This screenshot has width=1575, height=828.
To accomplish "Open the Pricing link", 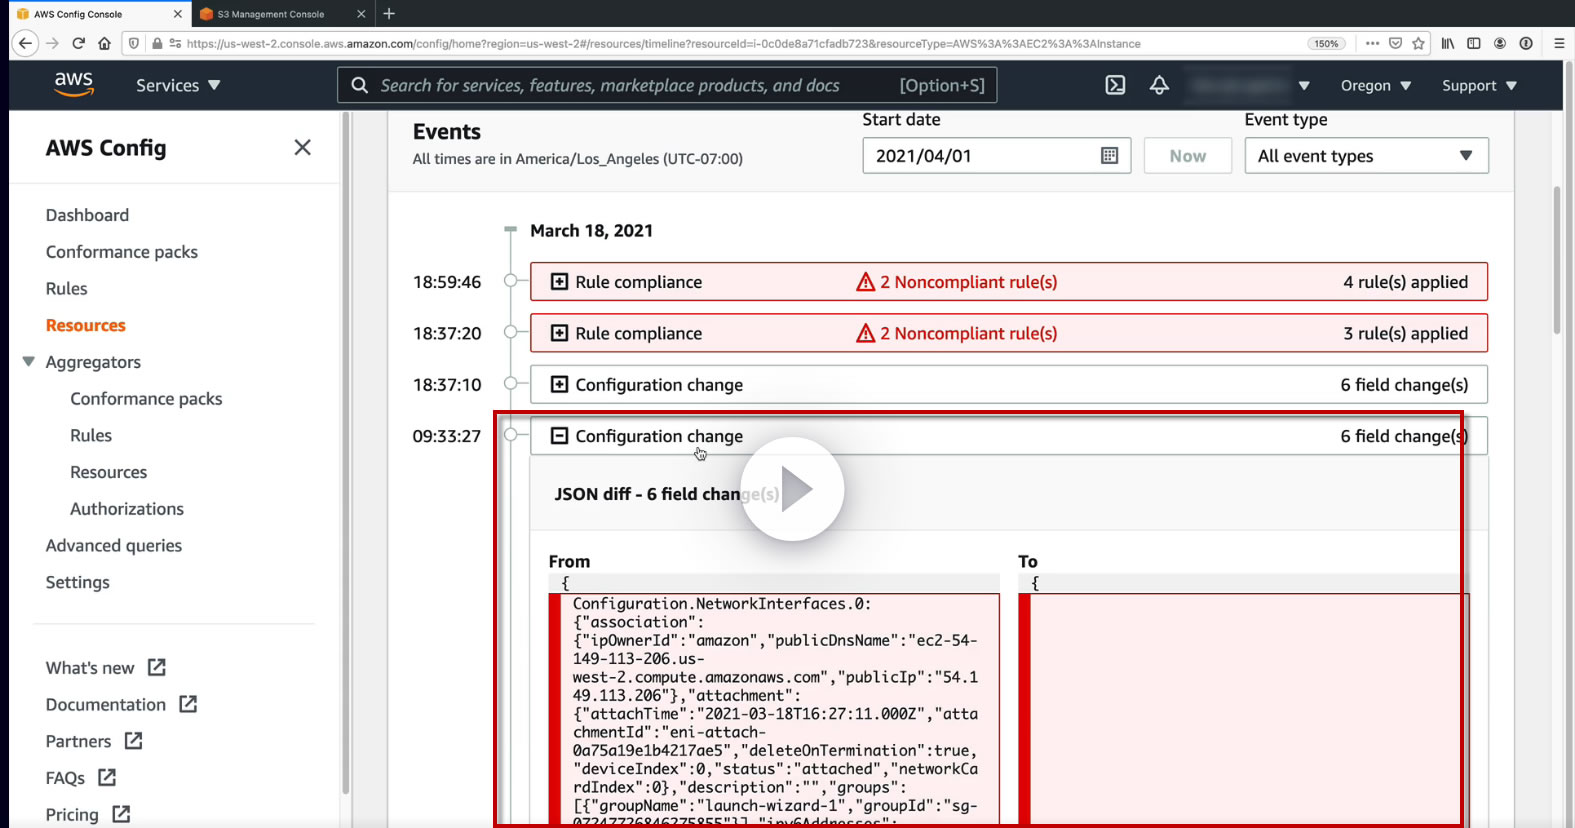I will pos(72,814).
